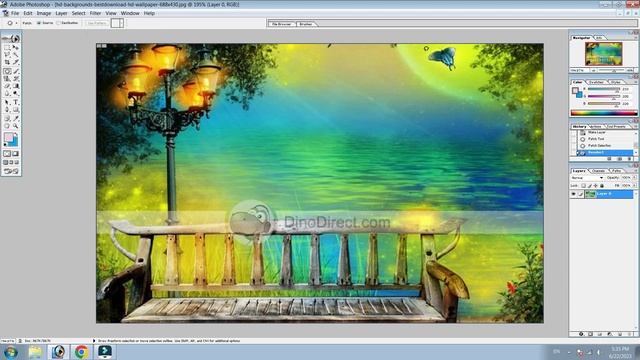Open the tool preset picker arrow

16,23
